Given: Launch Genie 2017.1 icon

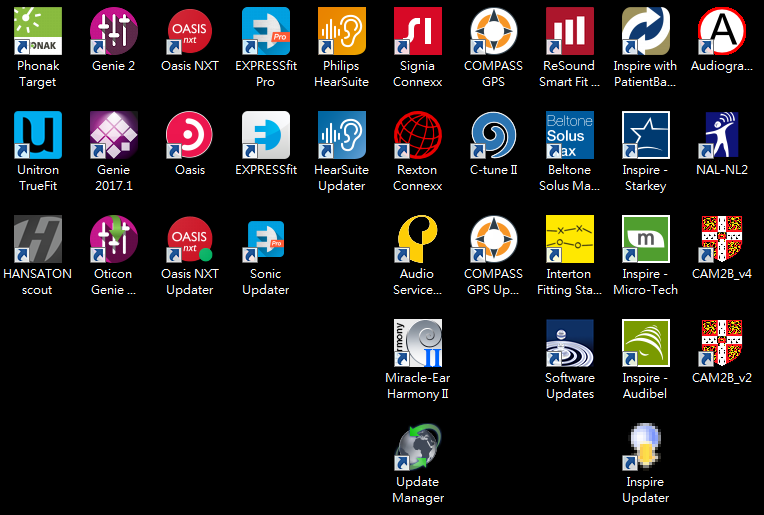Looking at the screenshot, I should click(114, 135).
